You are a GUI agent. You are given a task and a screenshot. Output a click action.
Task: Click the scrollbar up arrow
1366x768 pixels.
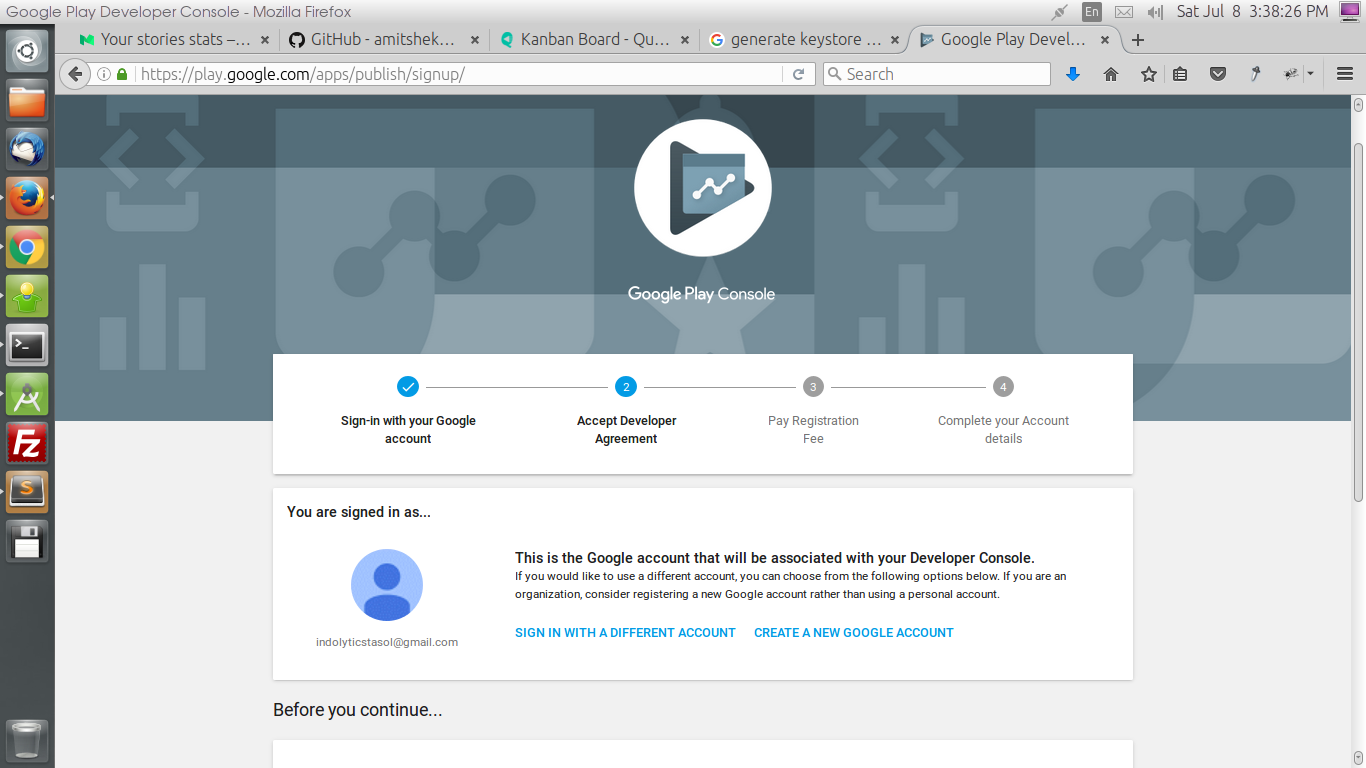coord(1358,104)
